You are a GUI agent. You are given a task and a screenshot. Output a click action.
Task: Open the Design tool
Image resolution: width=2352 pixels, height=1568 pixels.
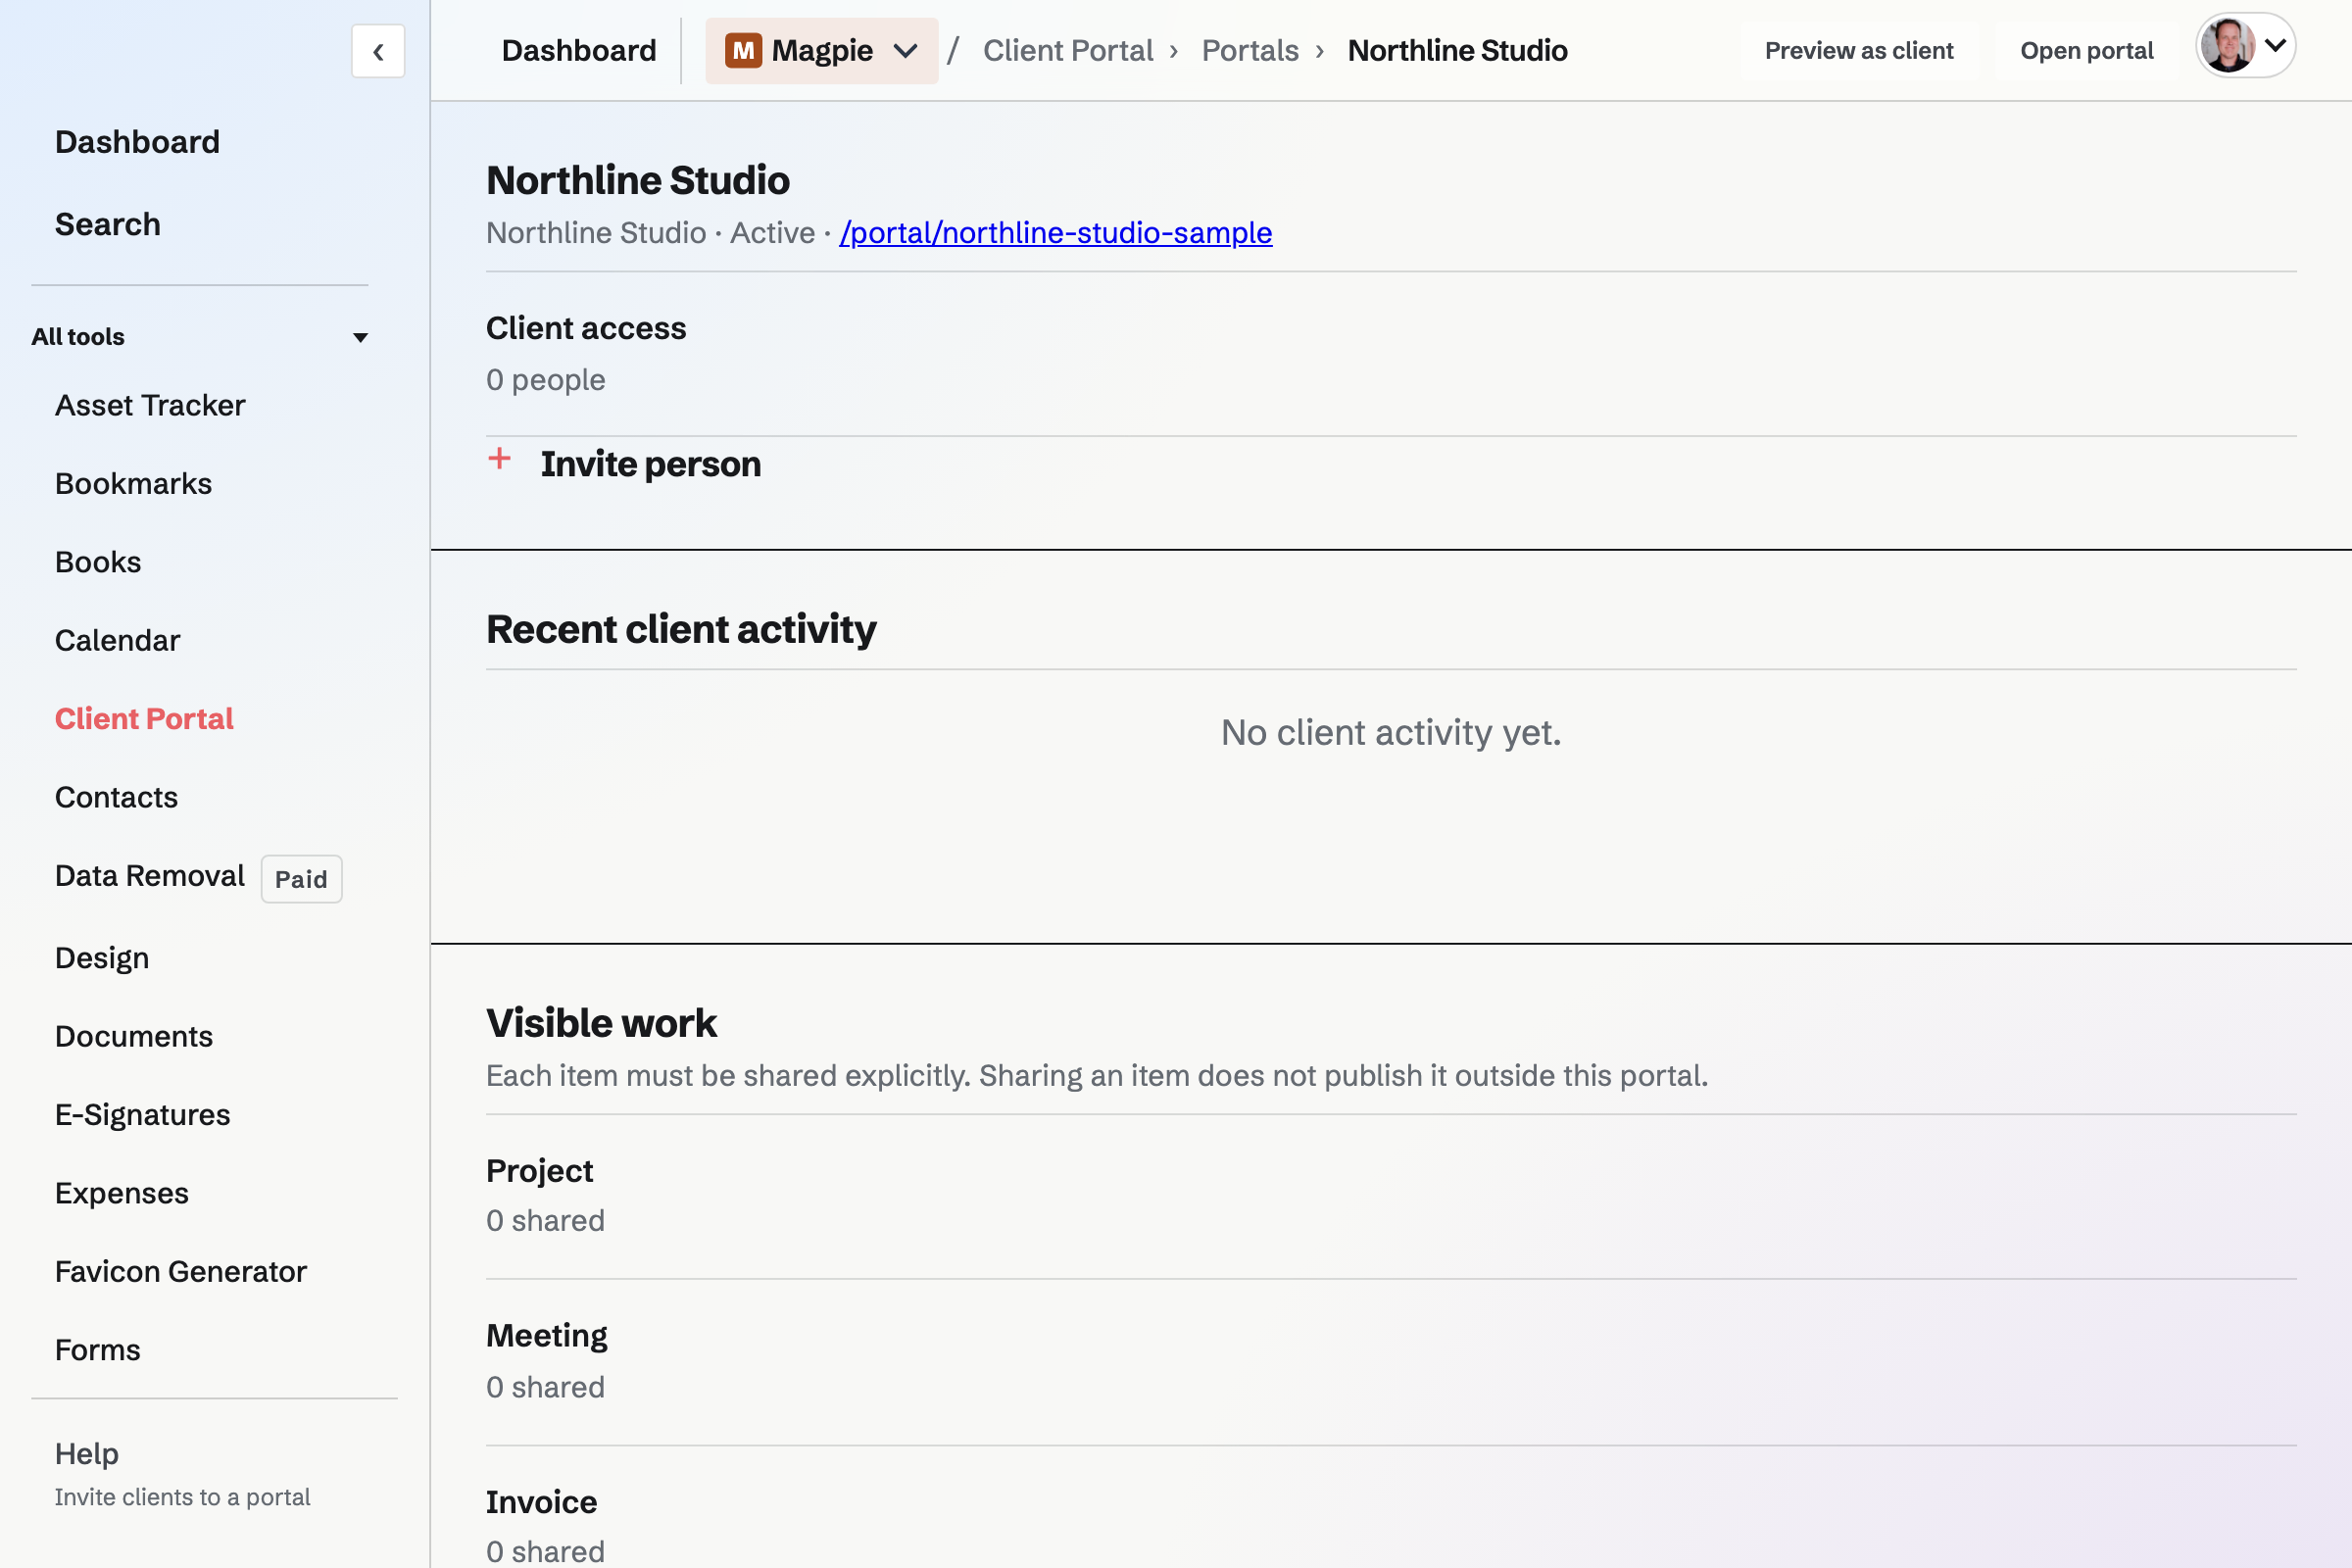coord(102,958)
